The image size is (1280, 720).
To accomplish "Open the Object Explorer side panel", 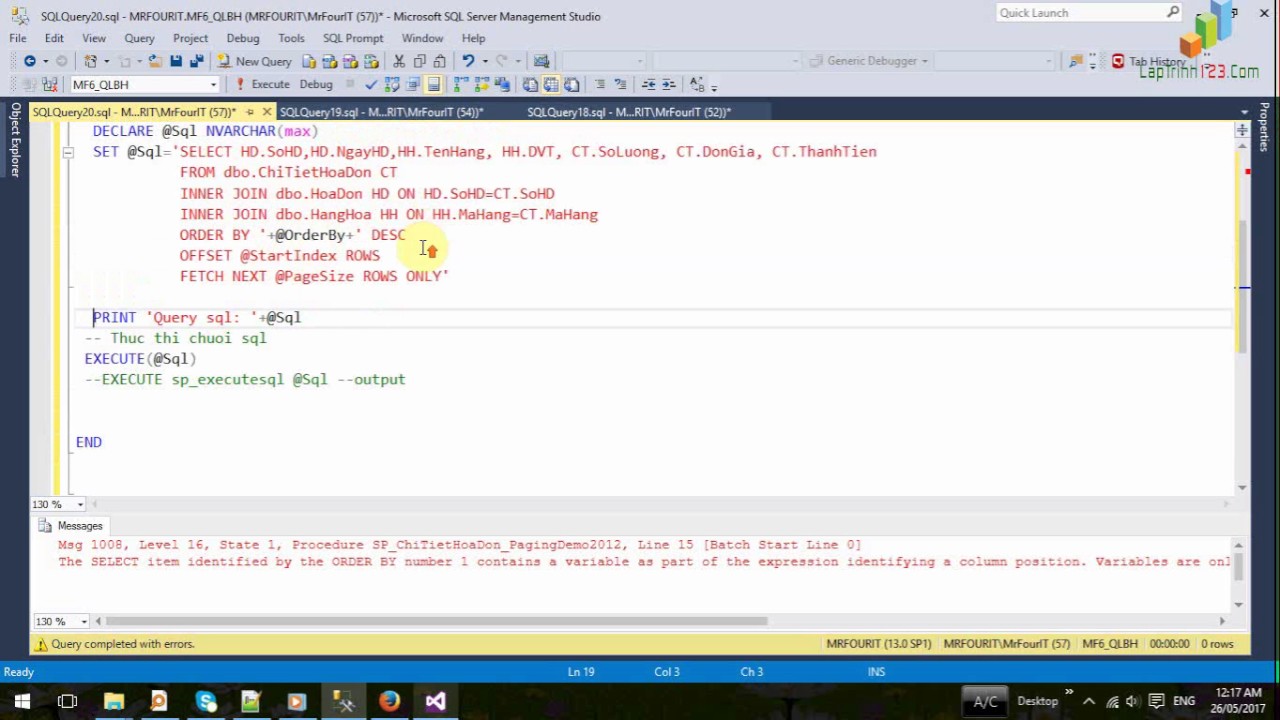I will 16,139.
